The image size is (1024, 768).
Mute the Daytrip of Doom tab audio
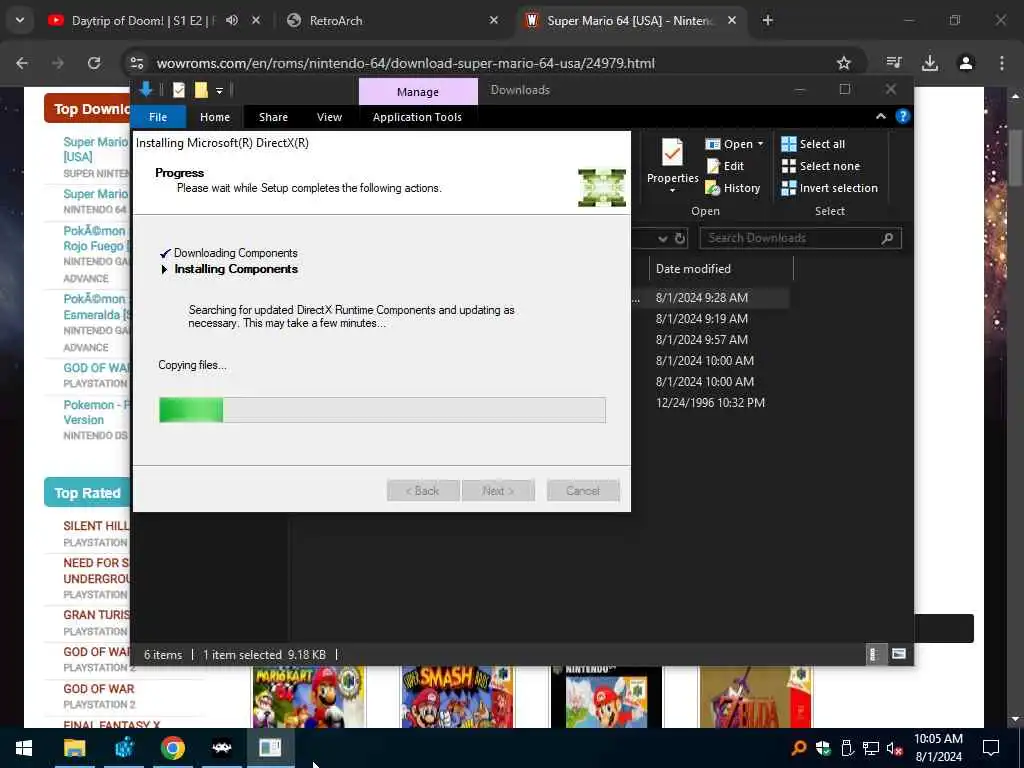(x=232, y=20)
